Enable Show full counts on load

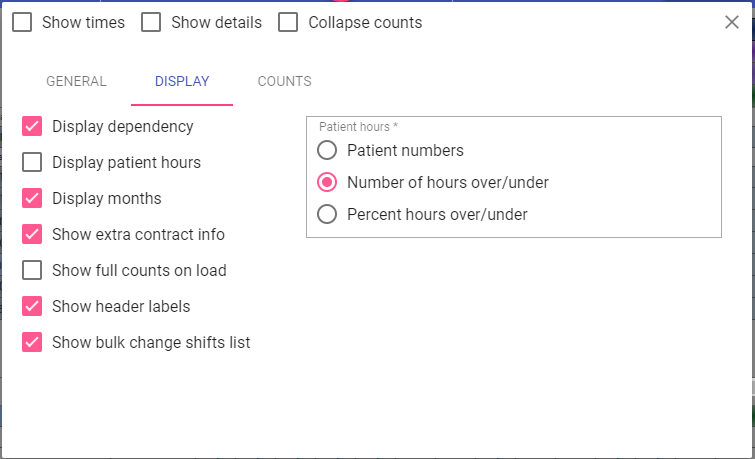(32, 270)
